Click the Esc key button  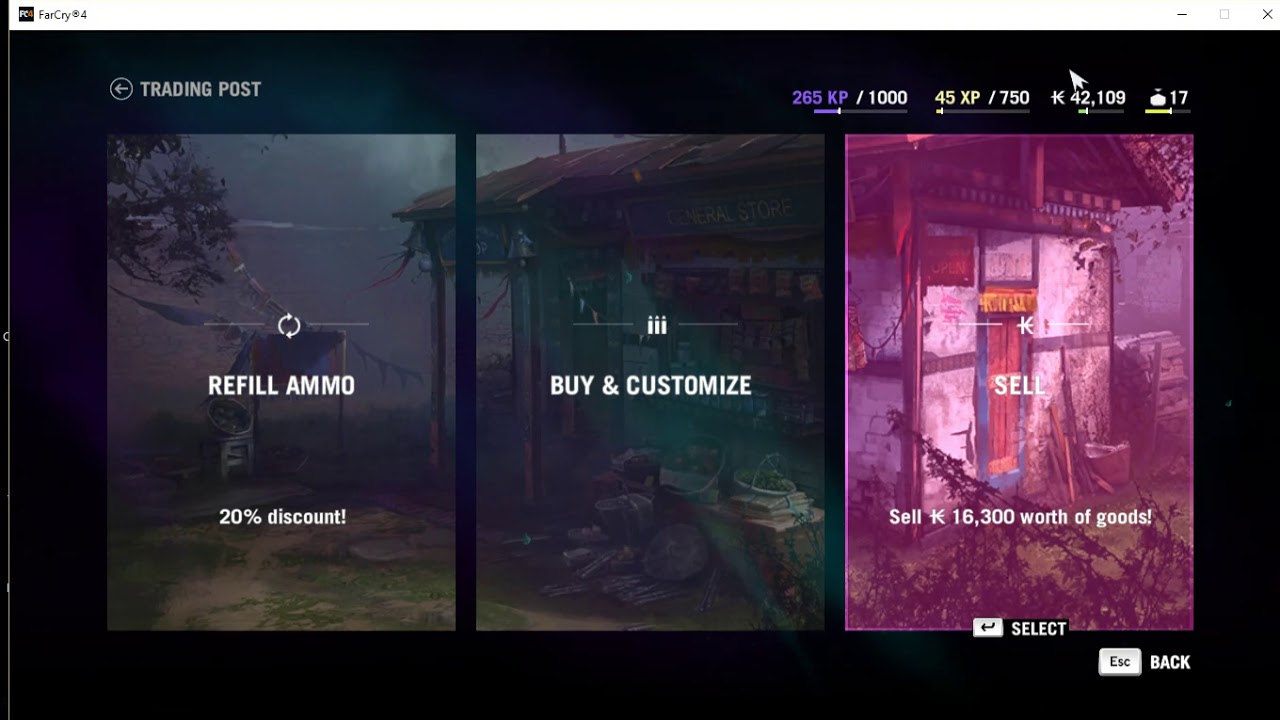click(x=1120, y=662)
